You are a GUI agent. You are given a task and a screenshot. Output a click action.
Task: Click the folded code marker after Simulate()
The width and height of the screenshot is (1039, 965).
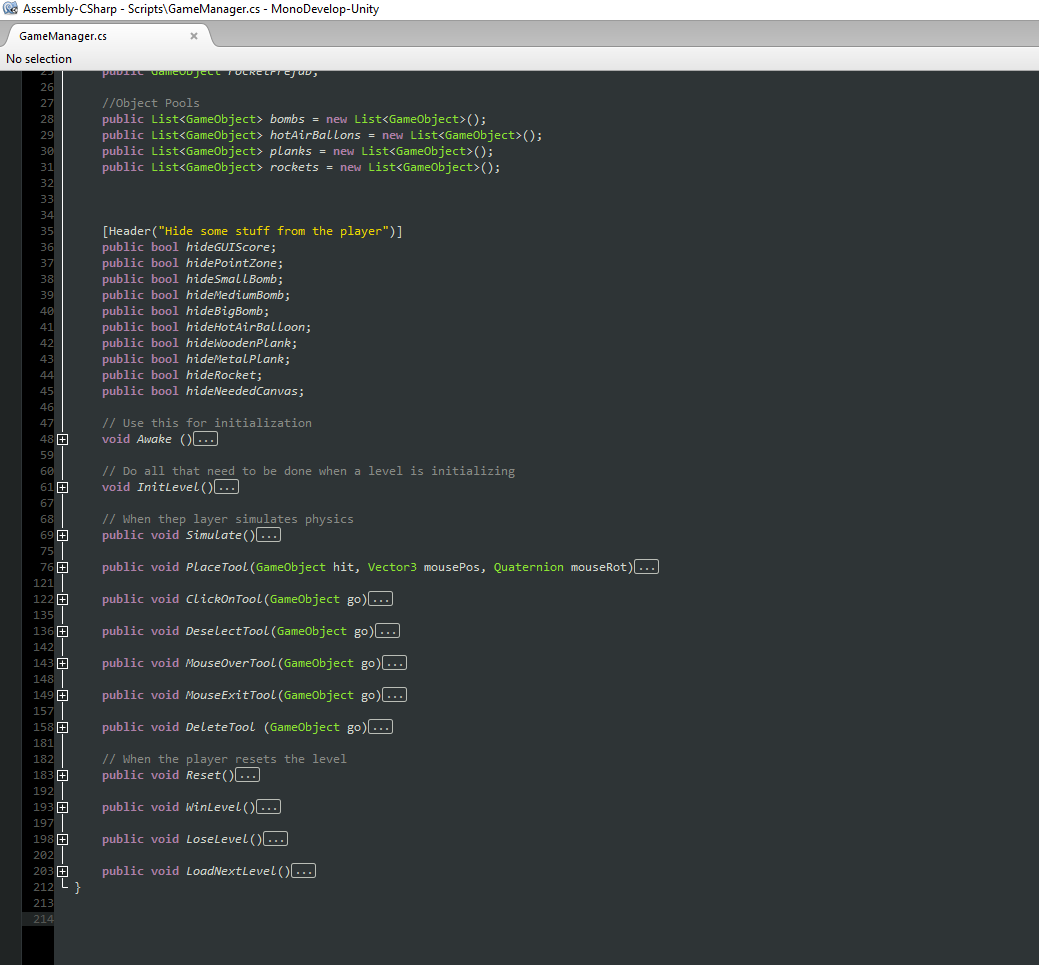coord(268,535)
